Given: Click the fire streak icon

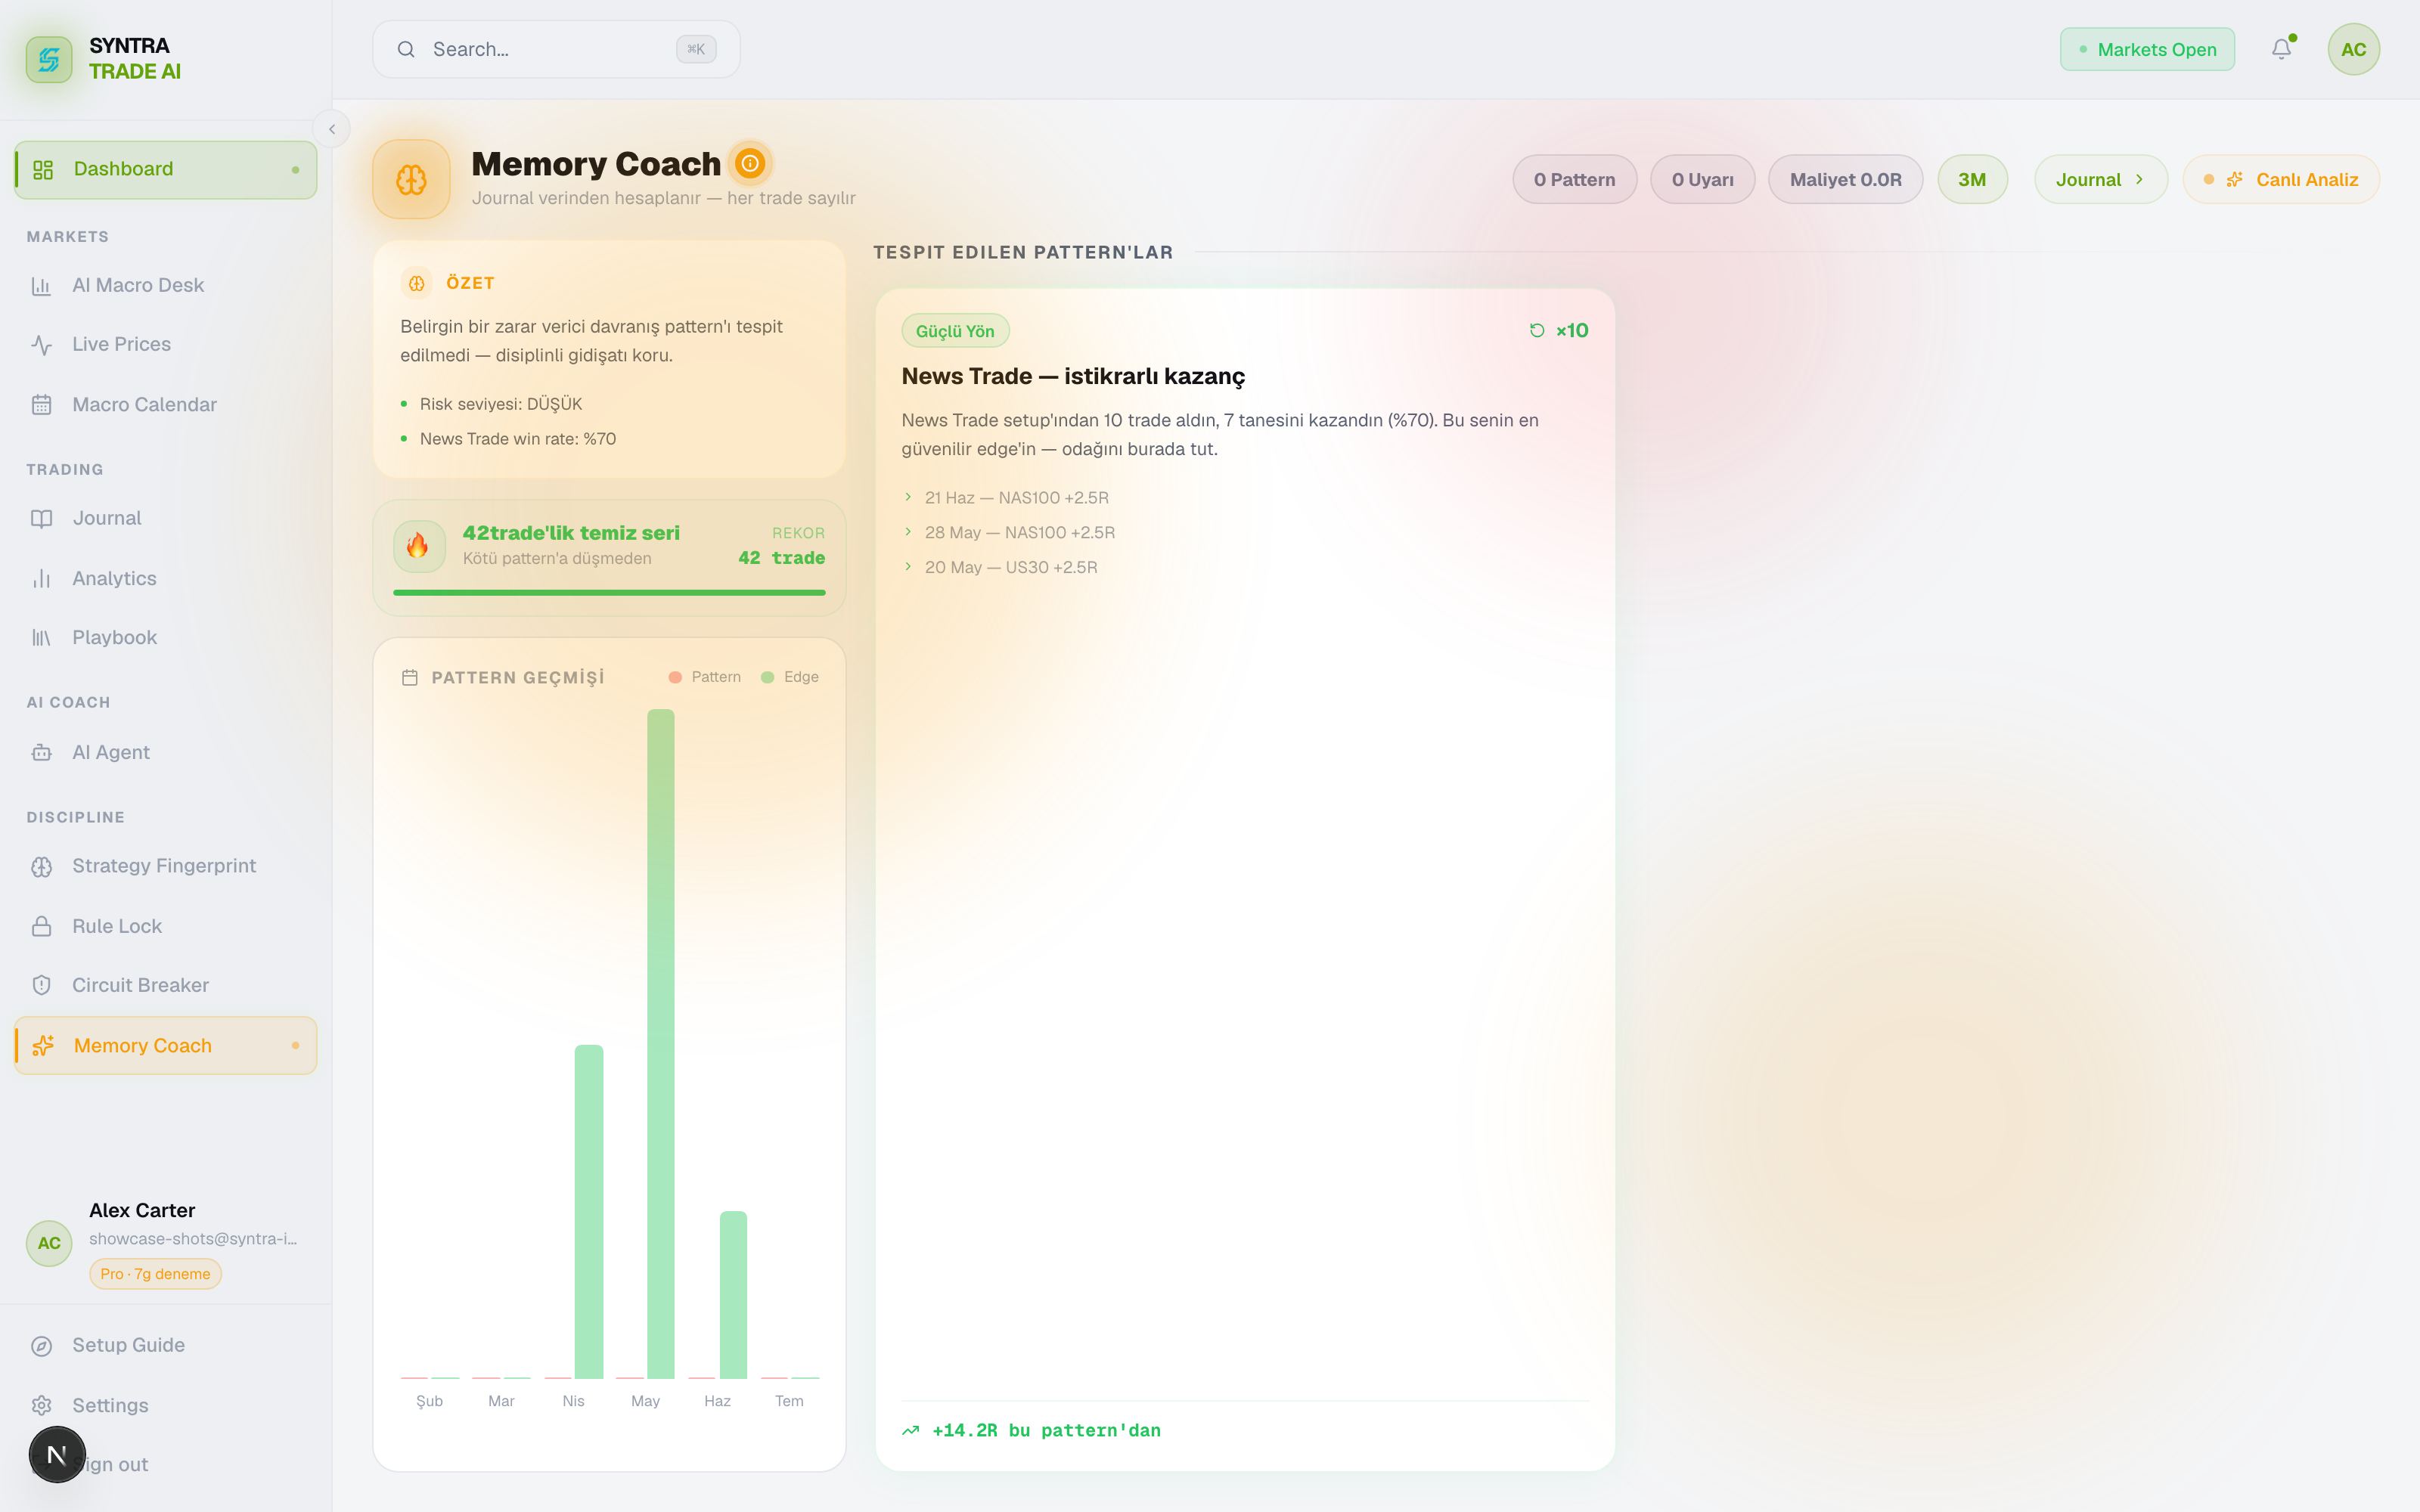Looking at the screenshot, I should coord(418,545).
